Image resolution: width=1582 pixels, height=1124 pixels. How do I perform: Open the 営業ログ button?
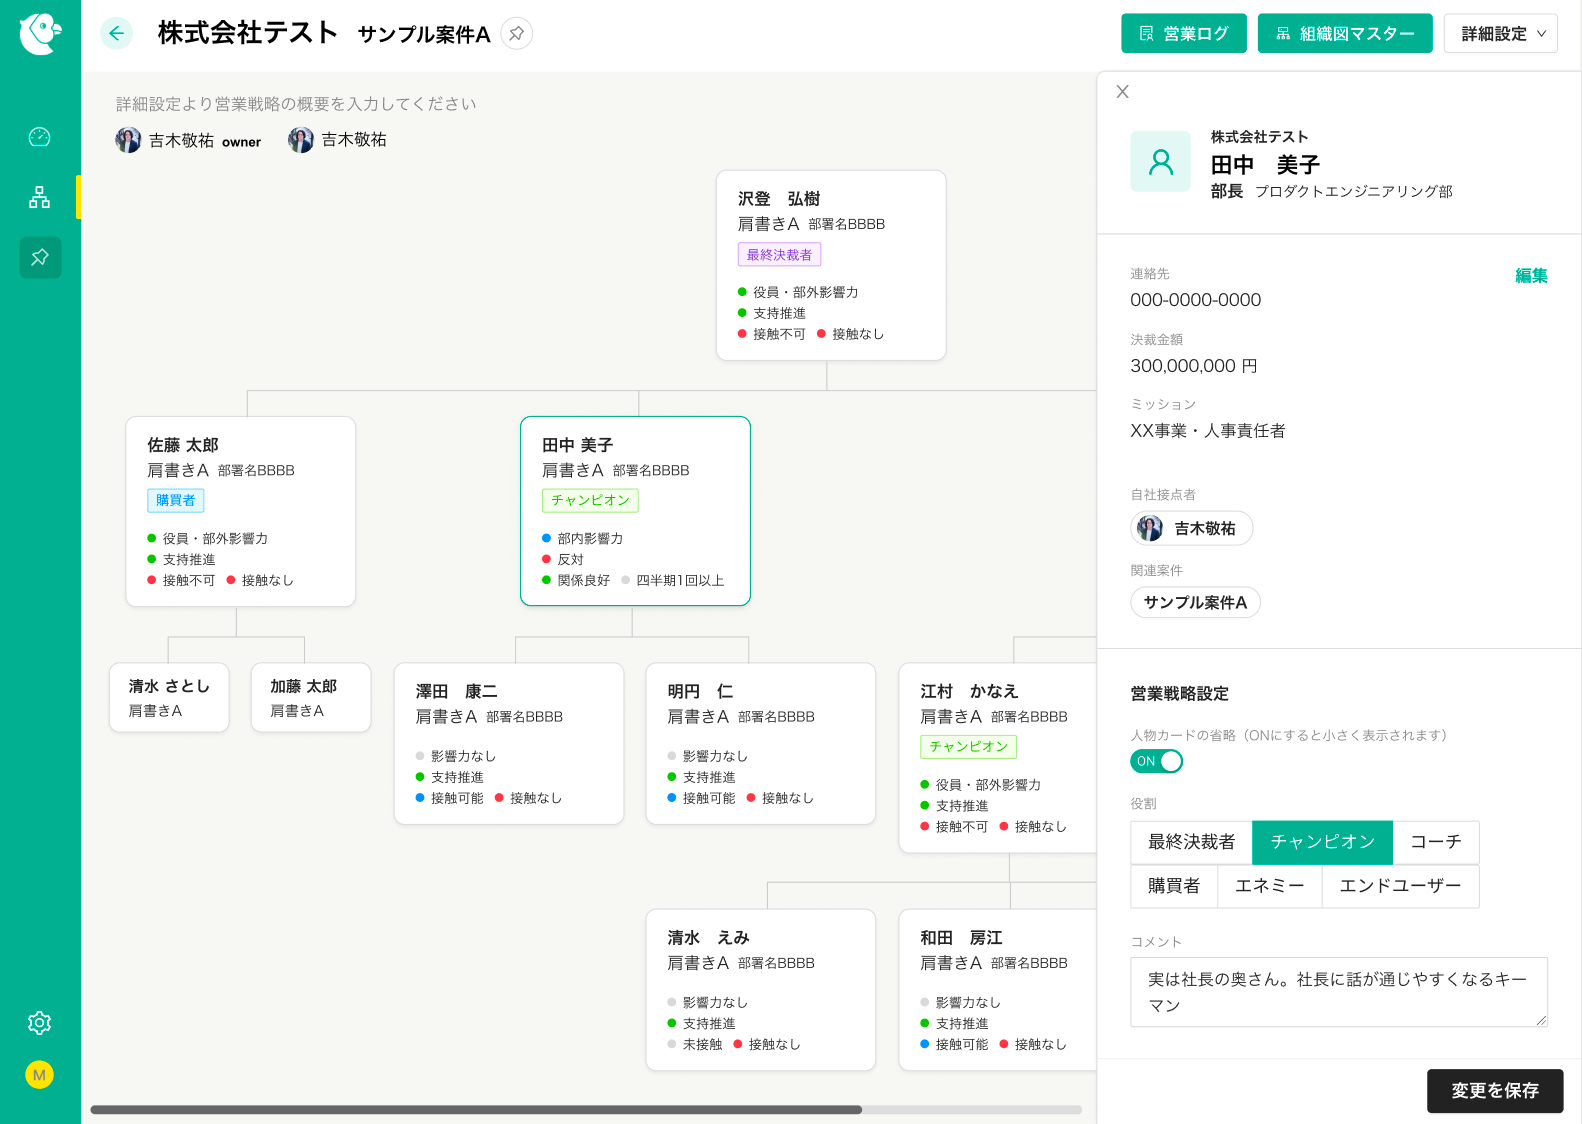coord(1184,34)
